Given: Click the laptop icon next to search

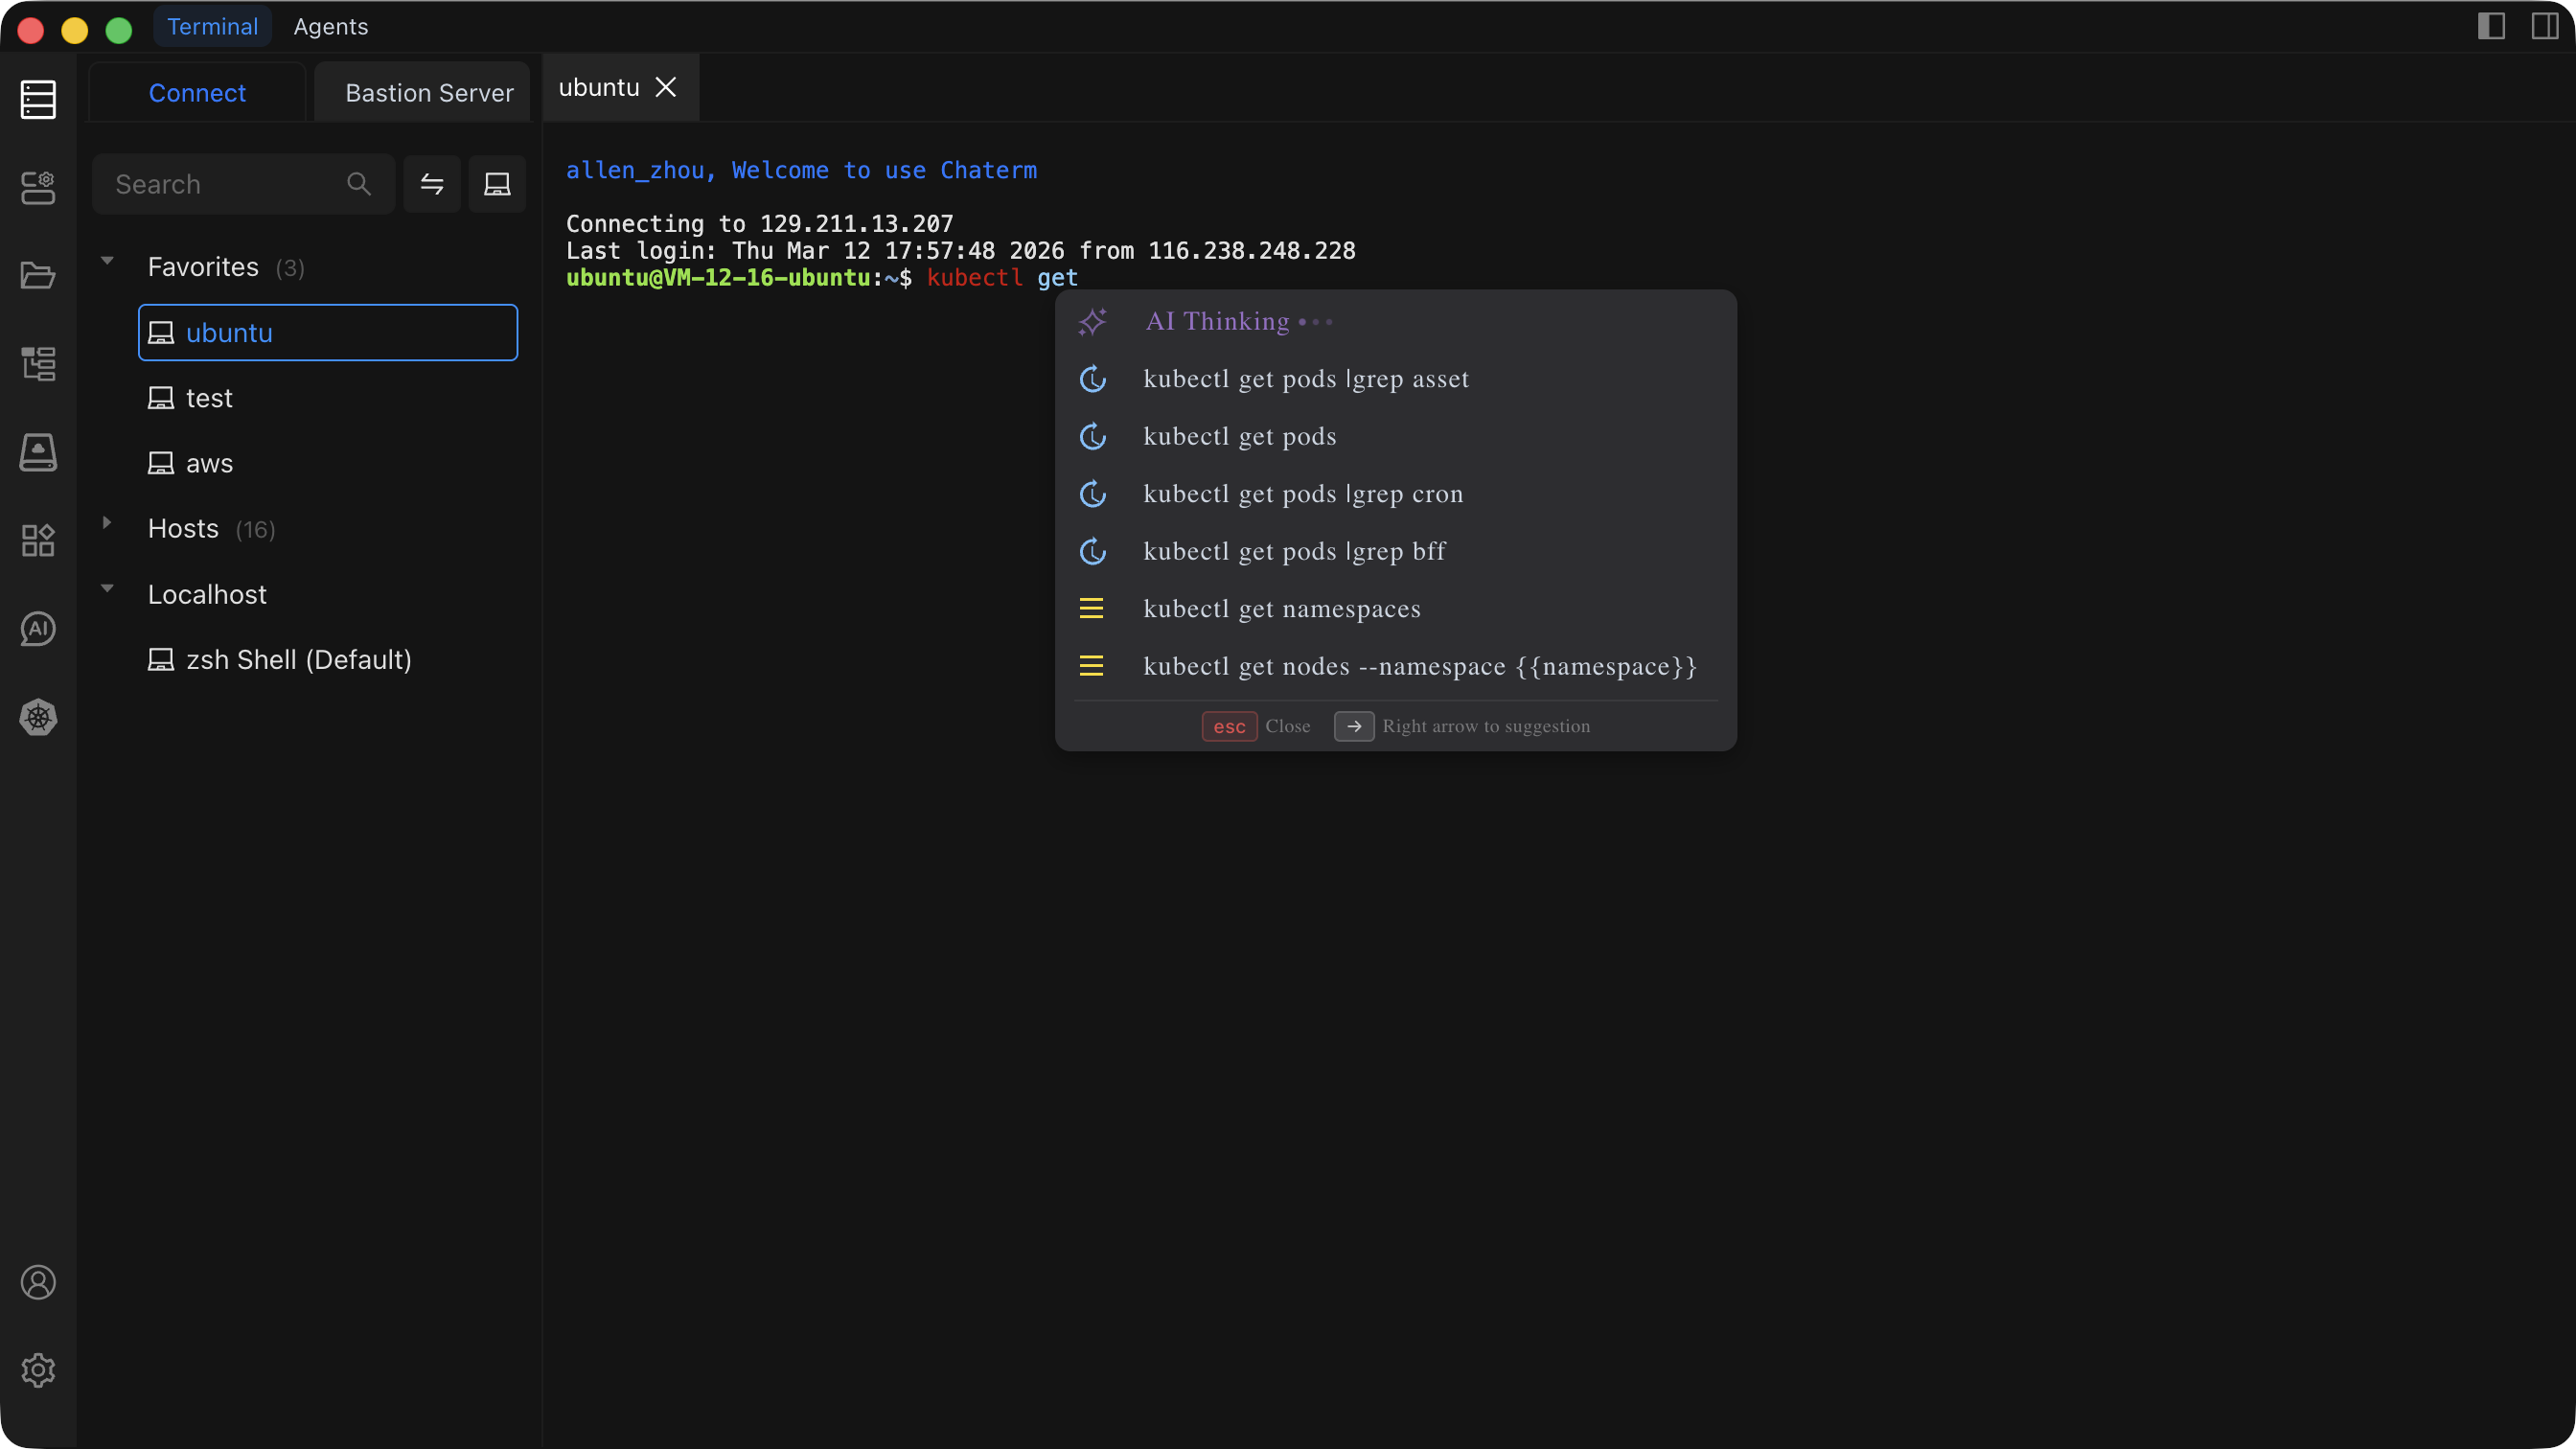Looking at the screenshot, I should pyautogui.click(x=497, y=184).
